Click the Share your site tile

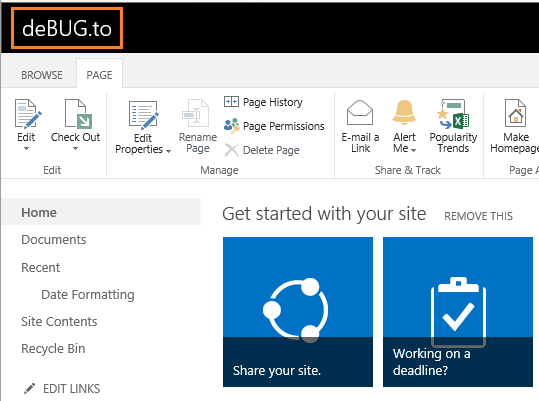click(x=298, y=312)
